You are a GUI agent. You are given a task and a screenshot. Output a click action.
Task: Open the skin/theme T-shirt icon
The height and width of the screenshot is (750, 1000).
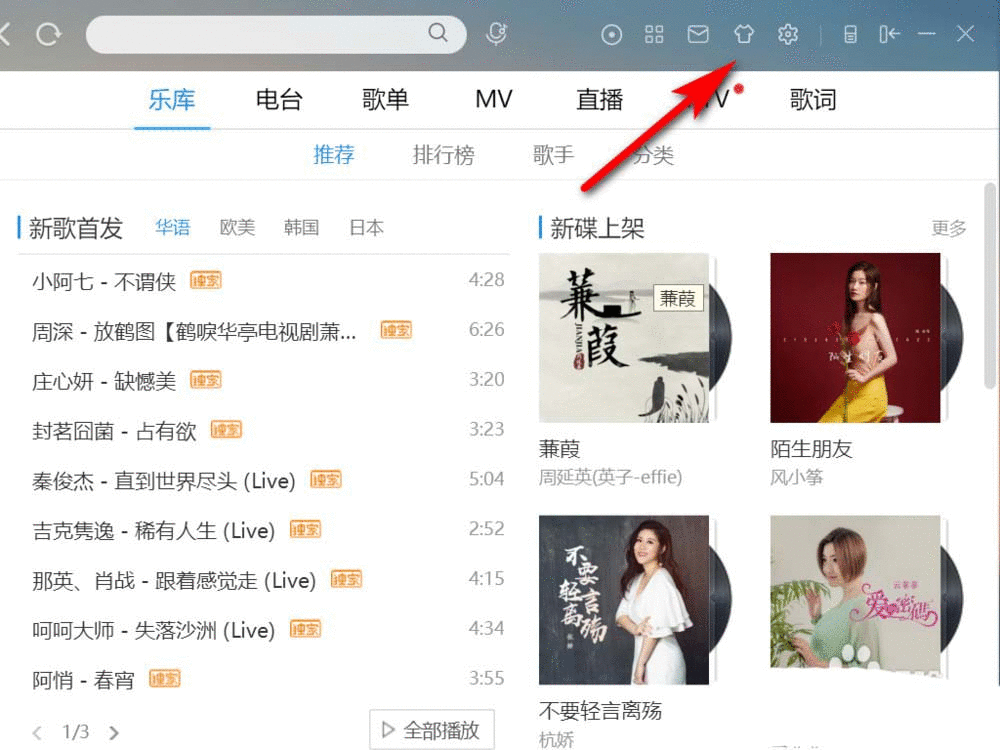pyautogui.click(x=743, y=33)
